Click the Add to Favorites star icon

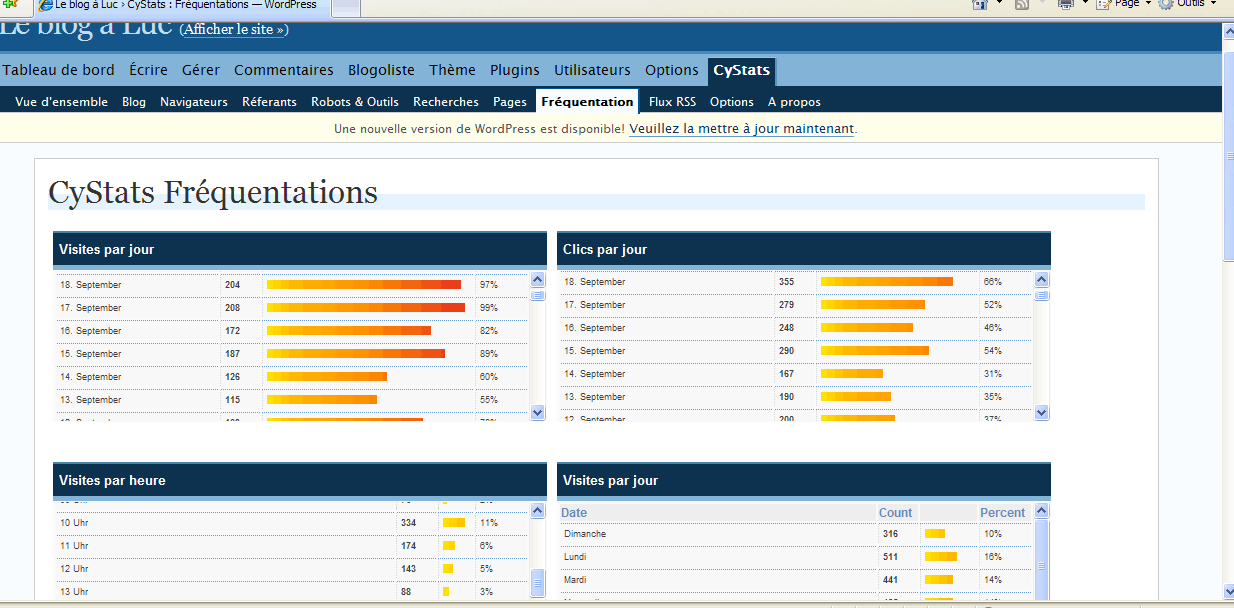click(11, 5)
